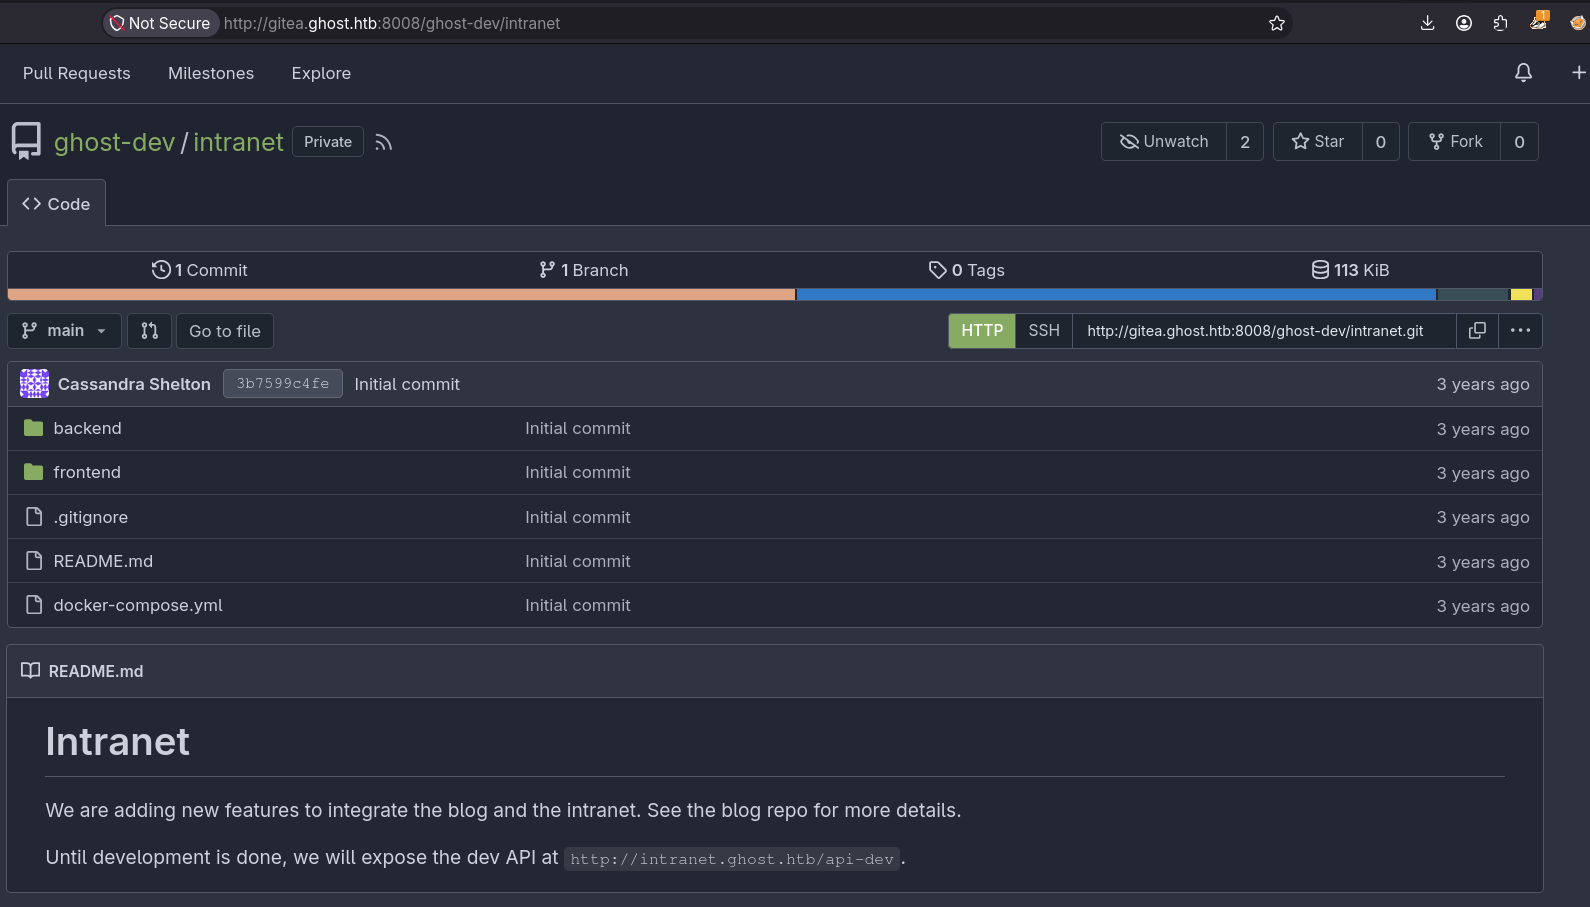This screenshot has width=1590, height=907.
Task: Click Cassandra Shelton's avatar image
Action: coord(35,384)
